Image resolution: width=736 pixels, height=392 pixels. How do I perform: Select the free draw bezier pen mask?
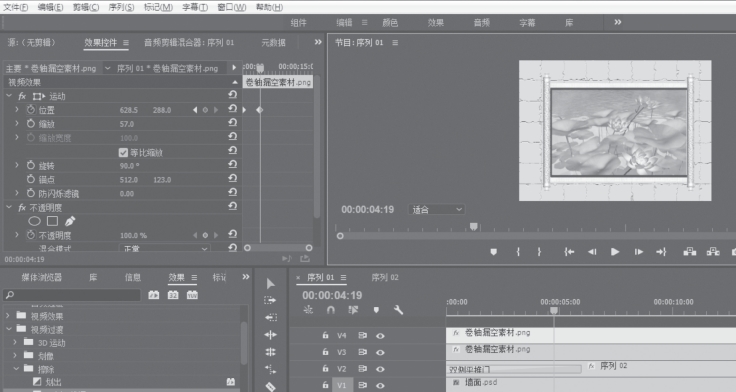(70, 221)
